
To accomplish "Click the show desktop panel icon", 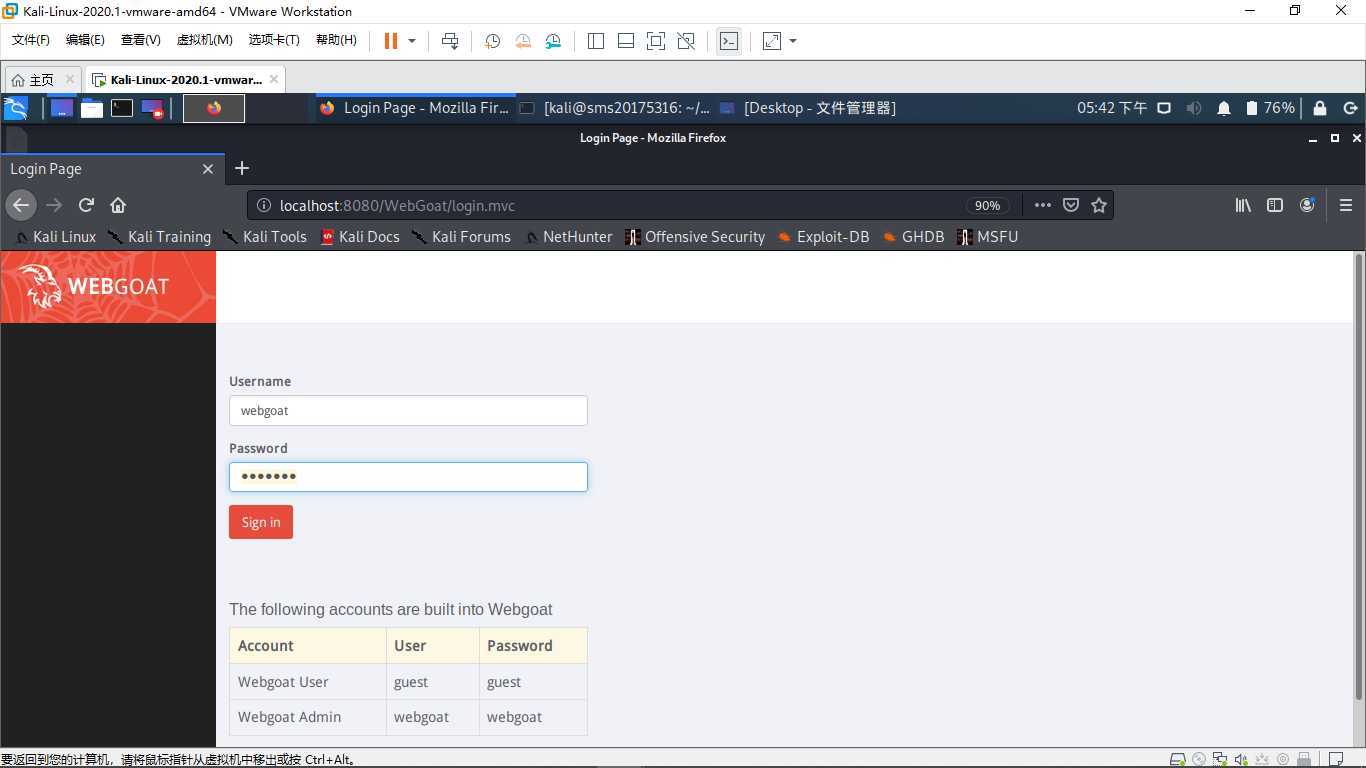I will (62, 108).
